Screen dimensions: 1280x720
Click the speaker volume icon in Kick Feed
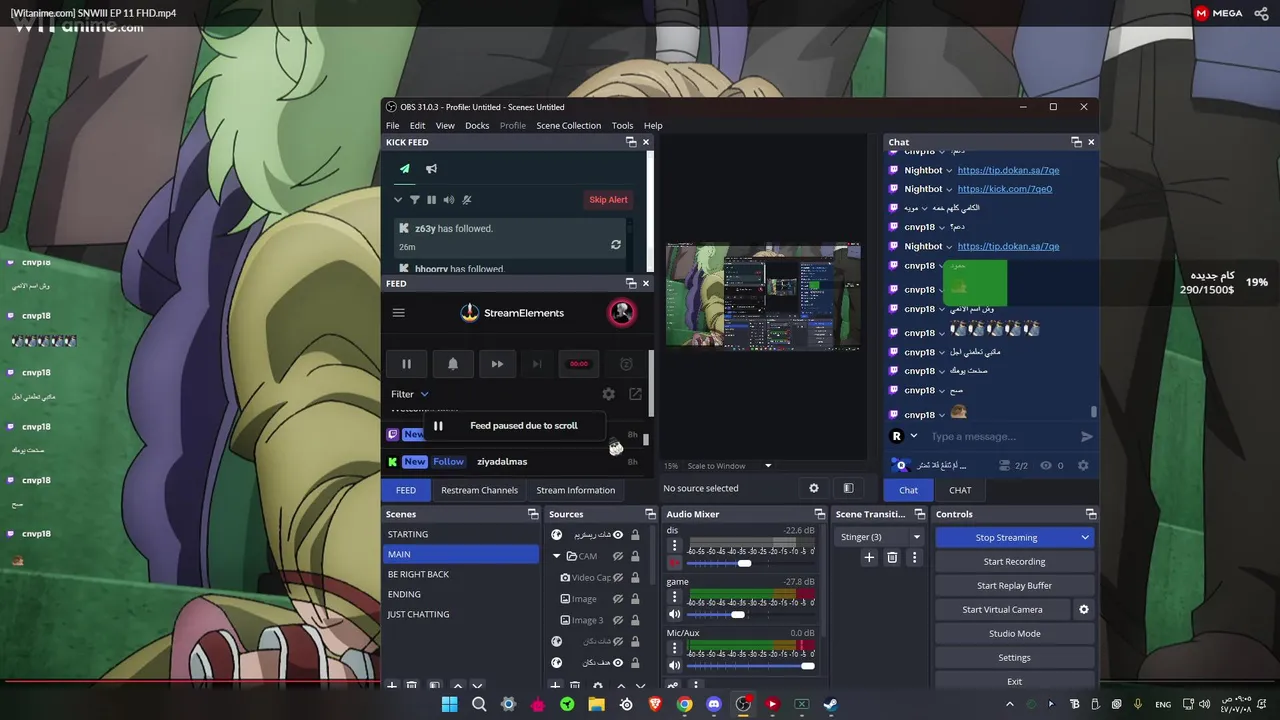tap(449, 200)
